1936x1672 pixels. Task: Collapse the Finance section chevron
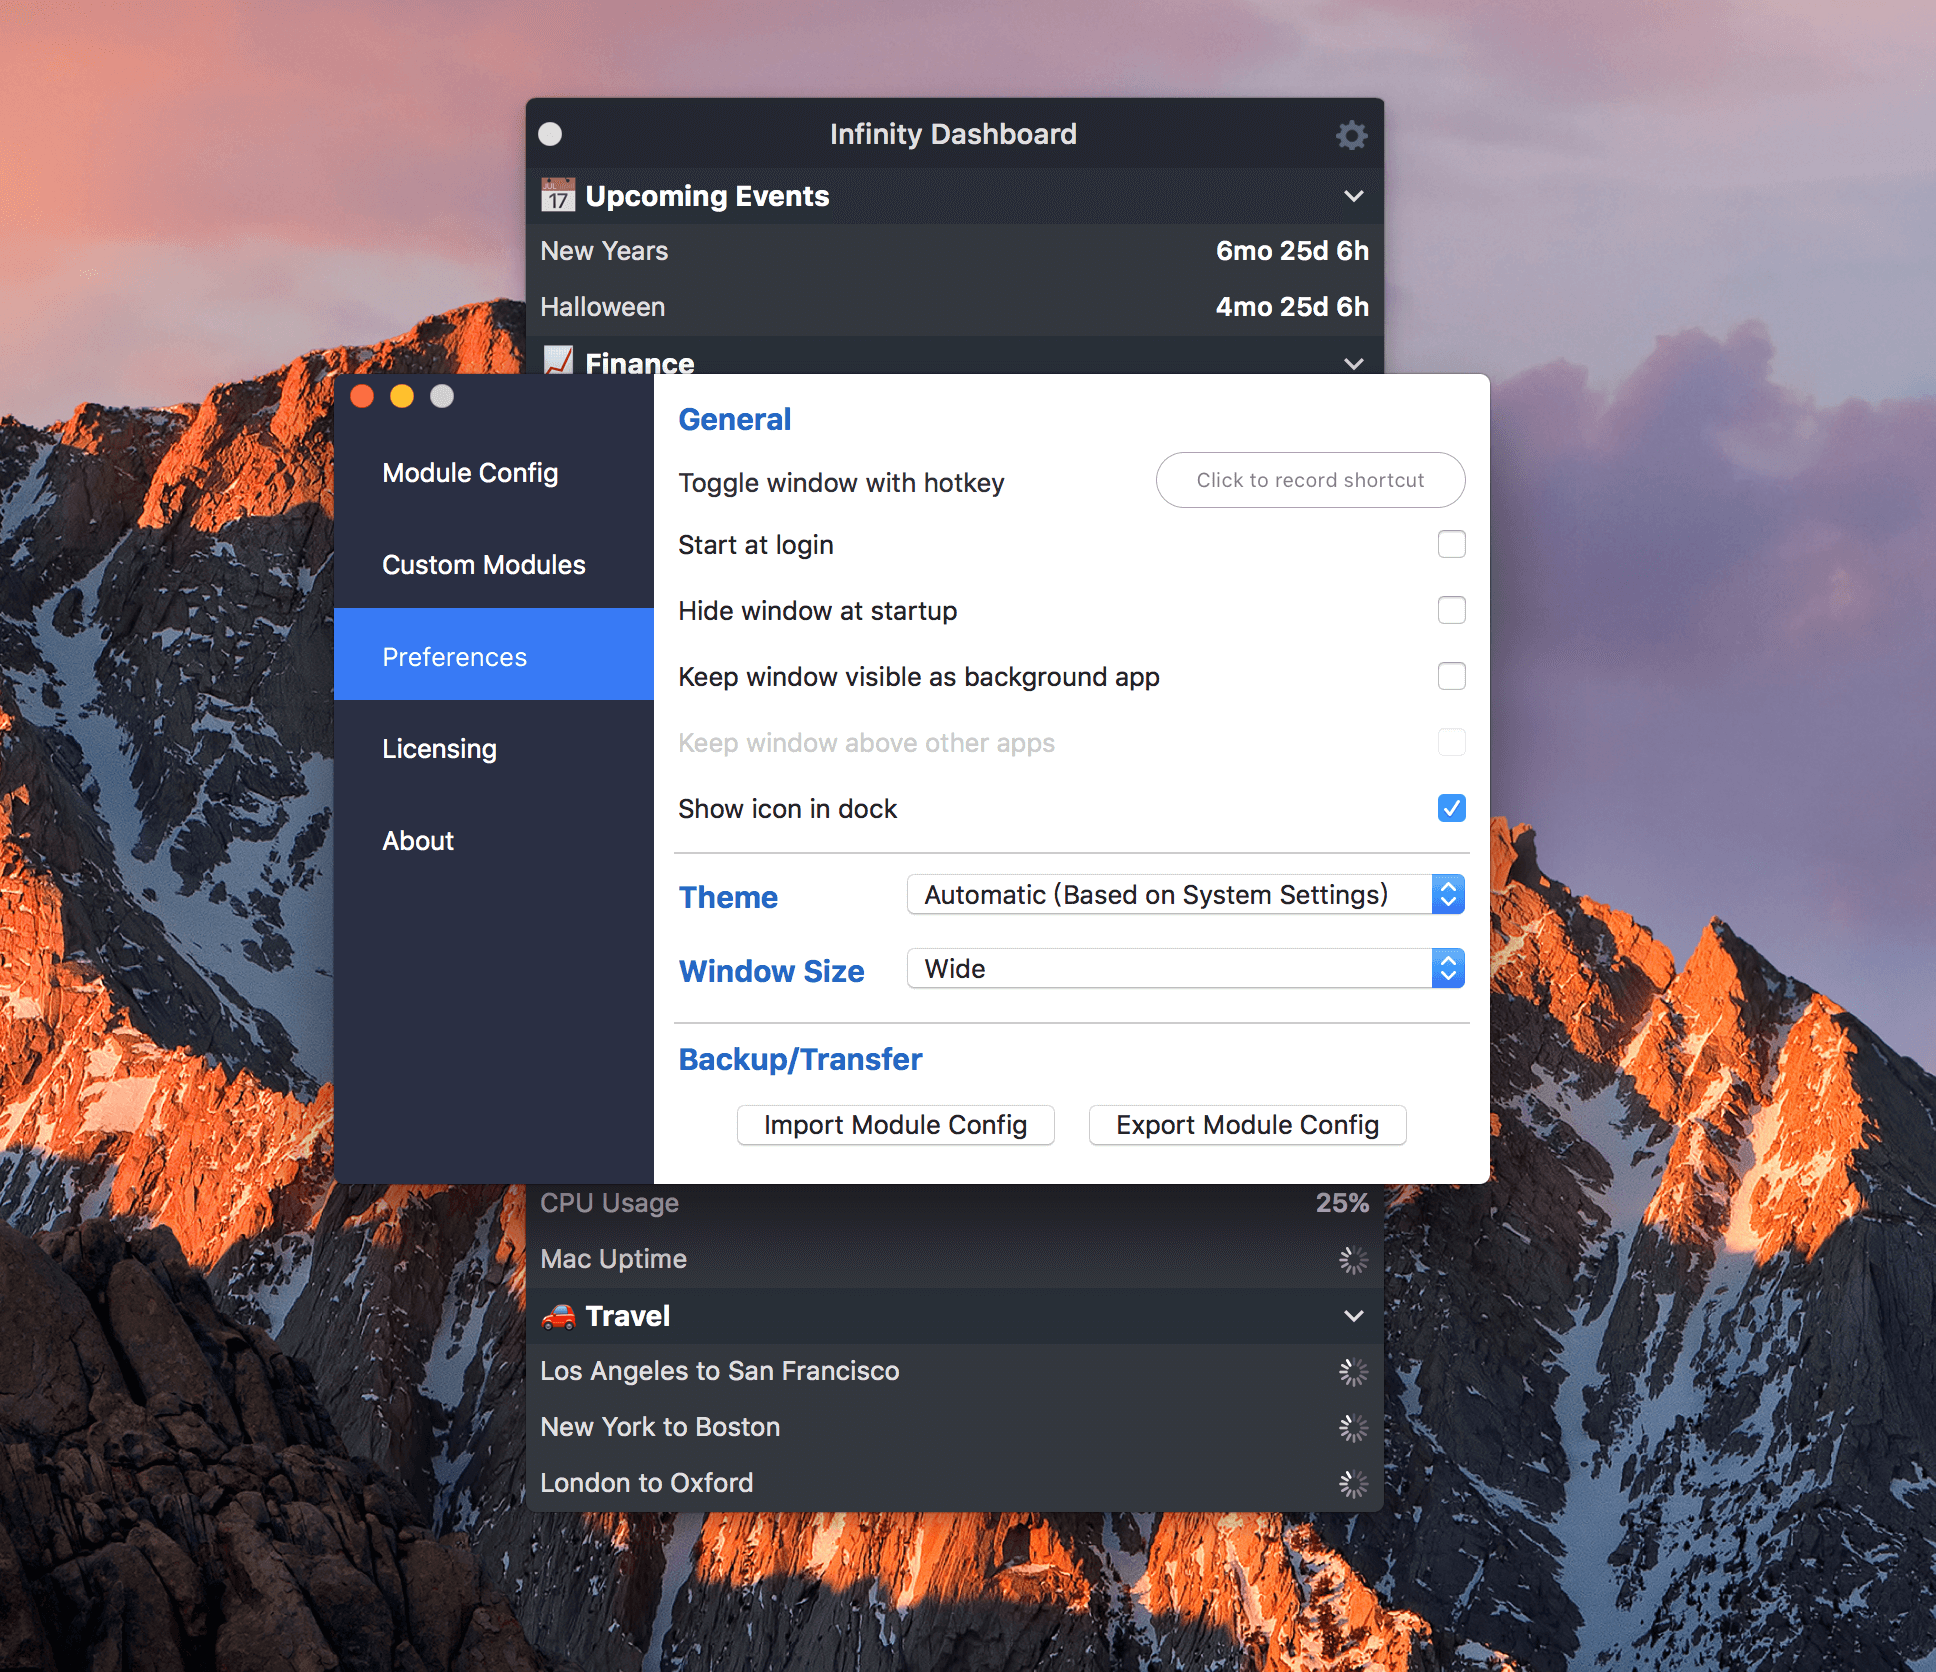click(x=1354, y=364)
